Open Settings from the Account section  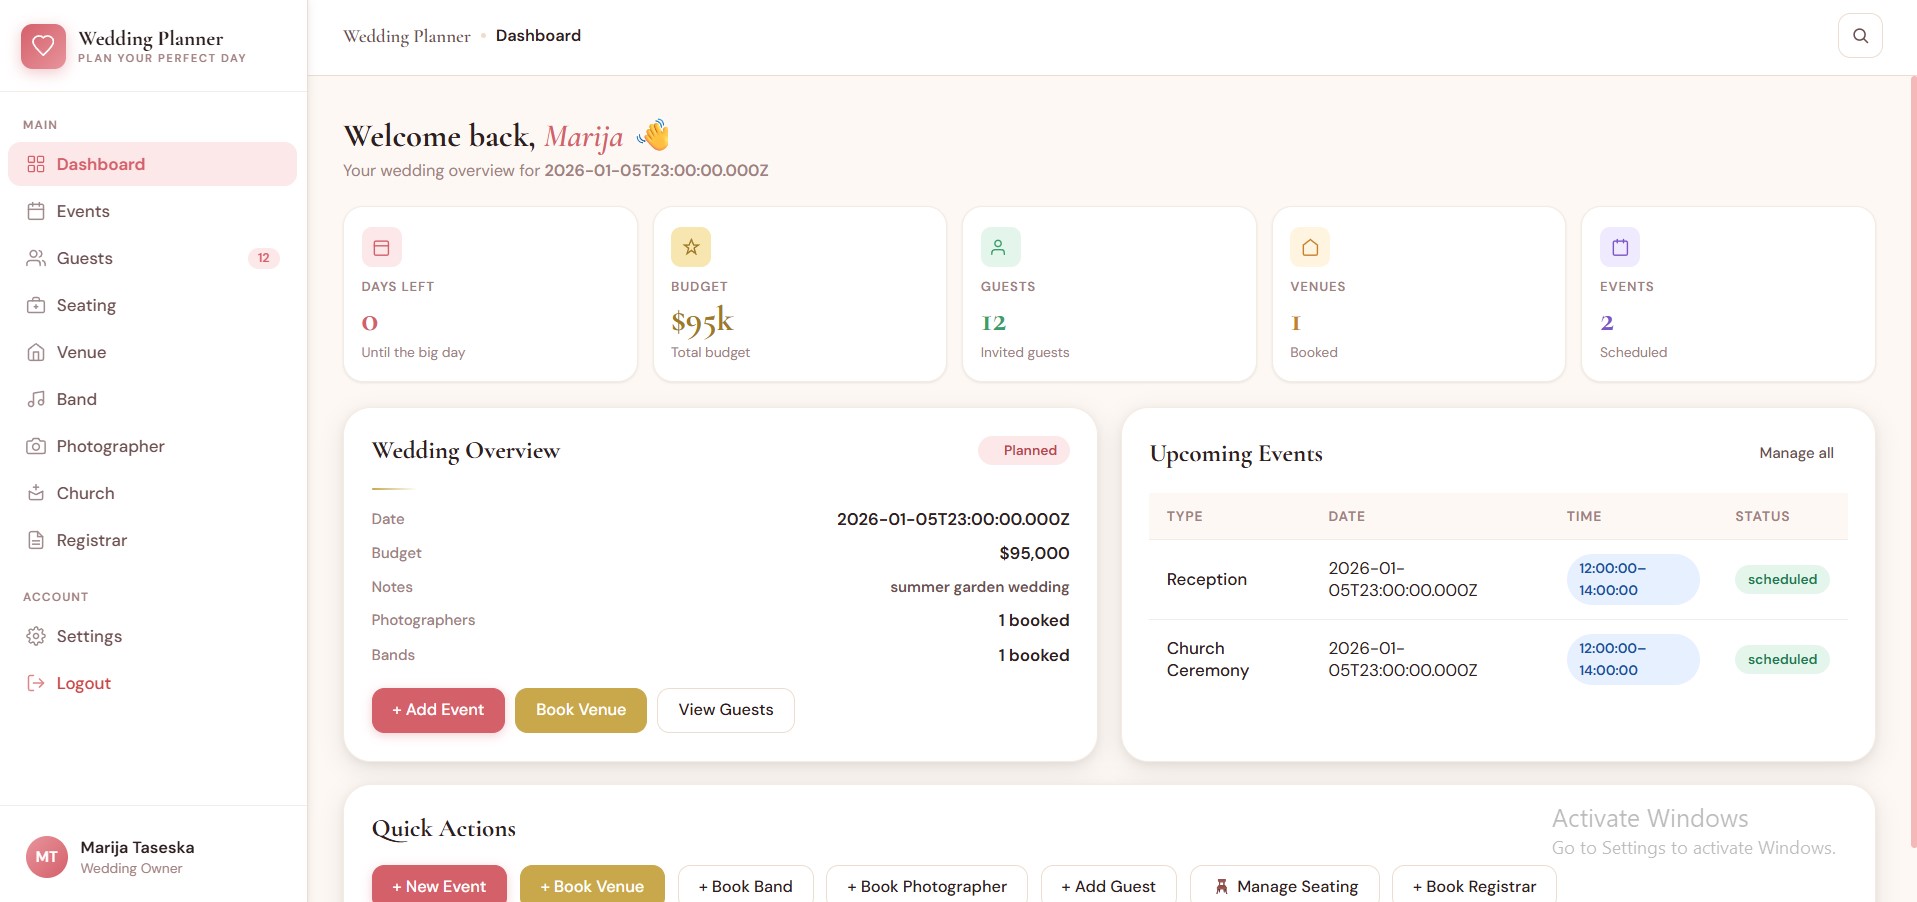[x=89, y=636]
